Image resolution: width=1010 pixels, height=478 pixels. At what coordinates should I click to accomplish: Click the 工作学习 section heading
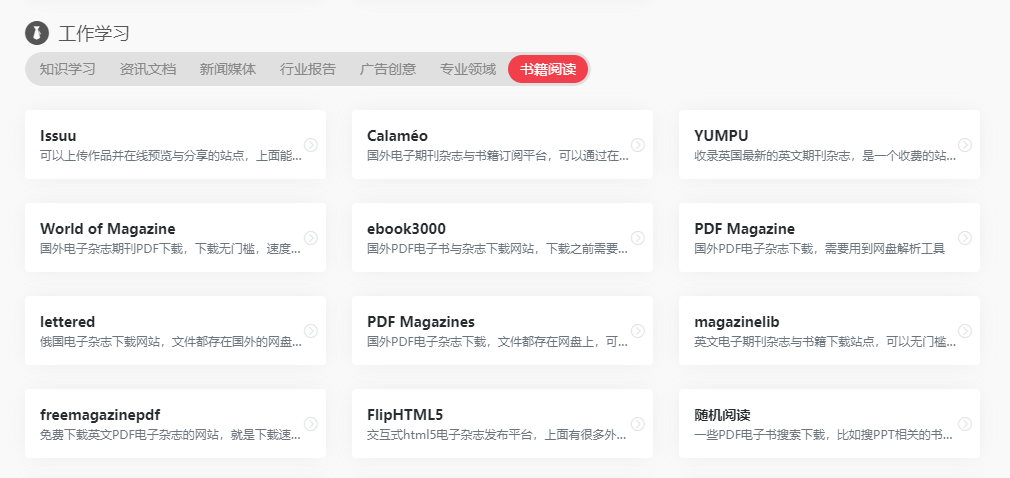(94, 33)
